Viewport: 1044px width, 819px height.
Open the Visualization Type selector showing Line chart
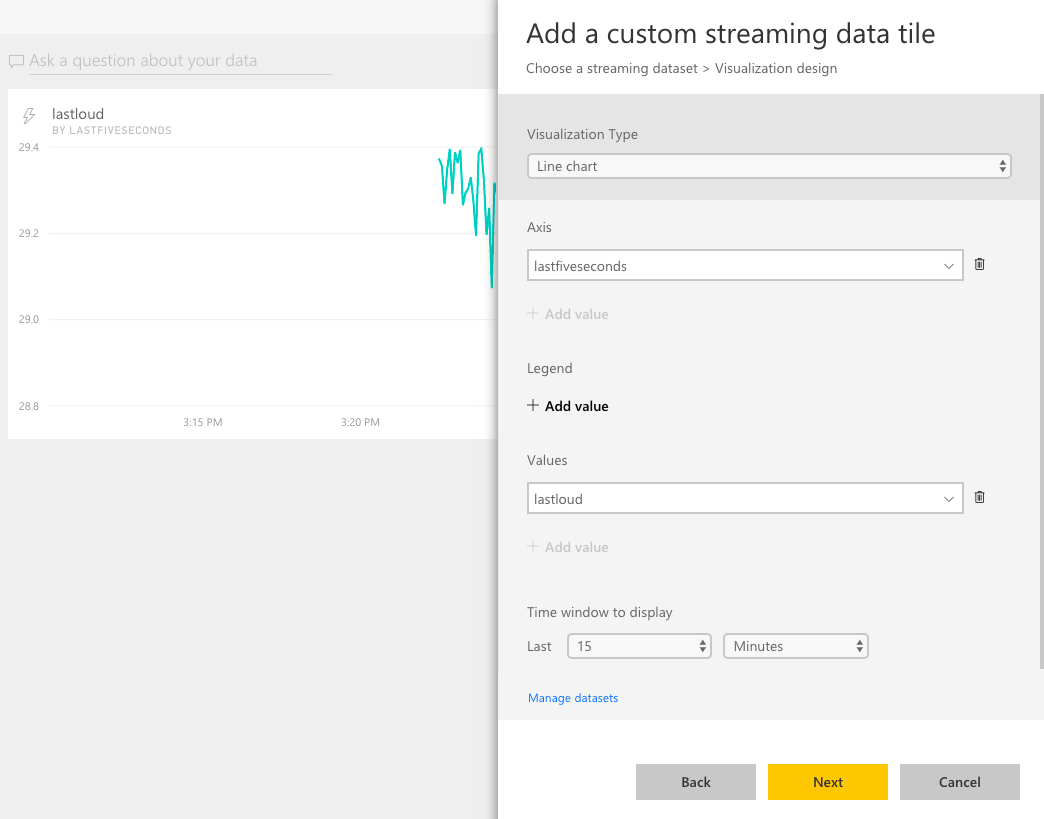click(769, 166)
